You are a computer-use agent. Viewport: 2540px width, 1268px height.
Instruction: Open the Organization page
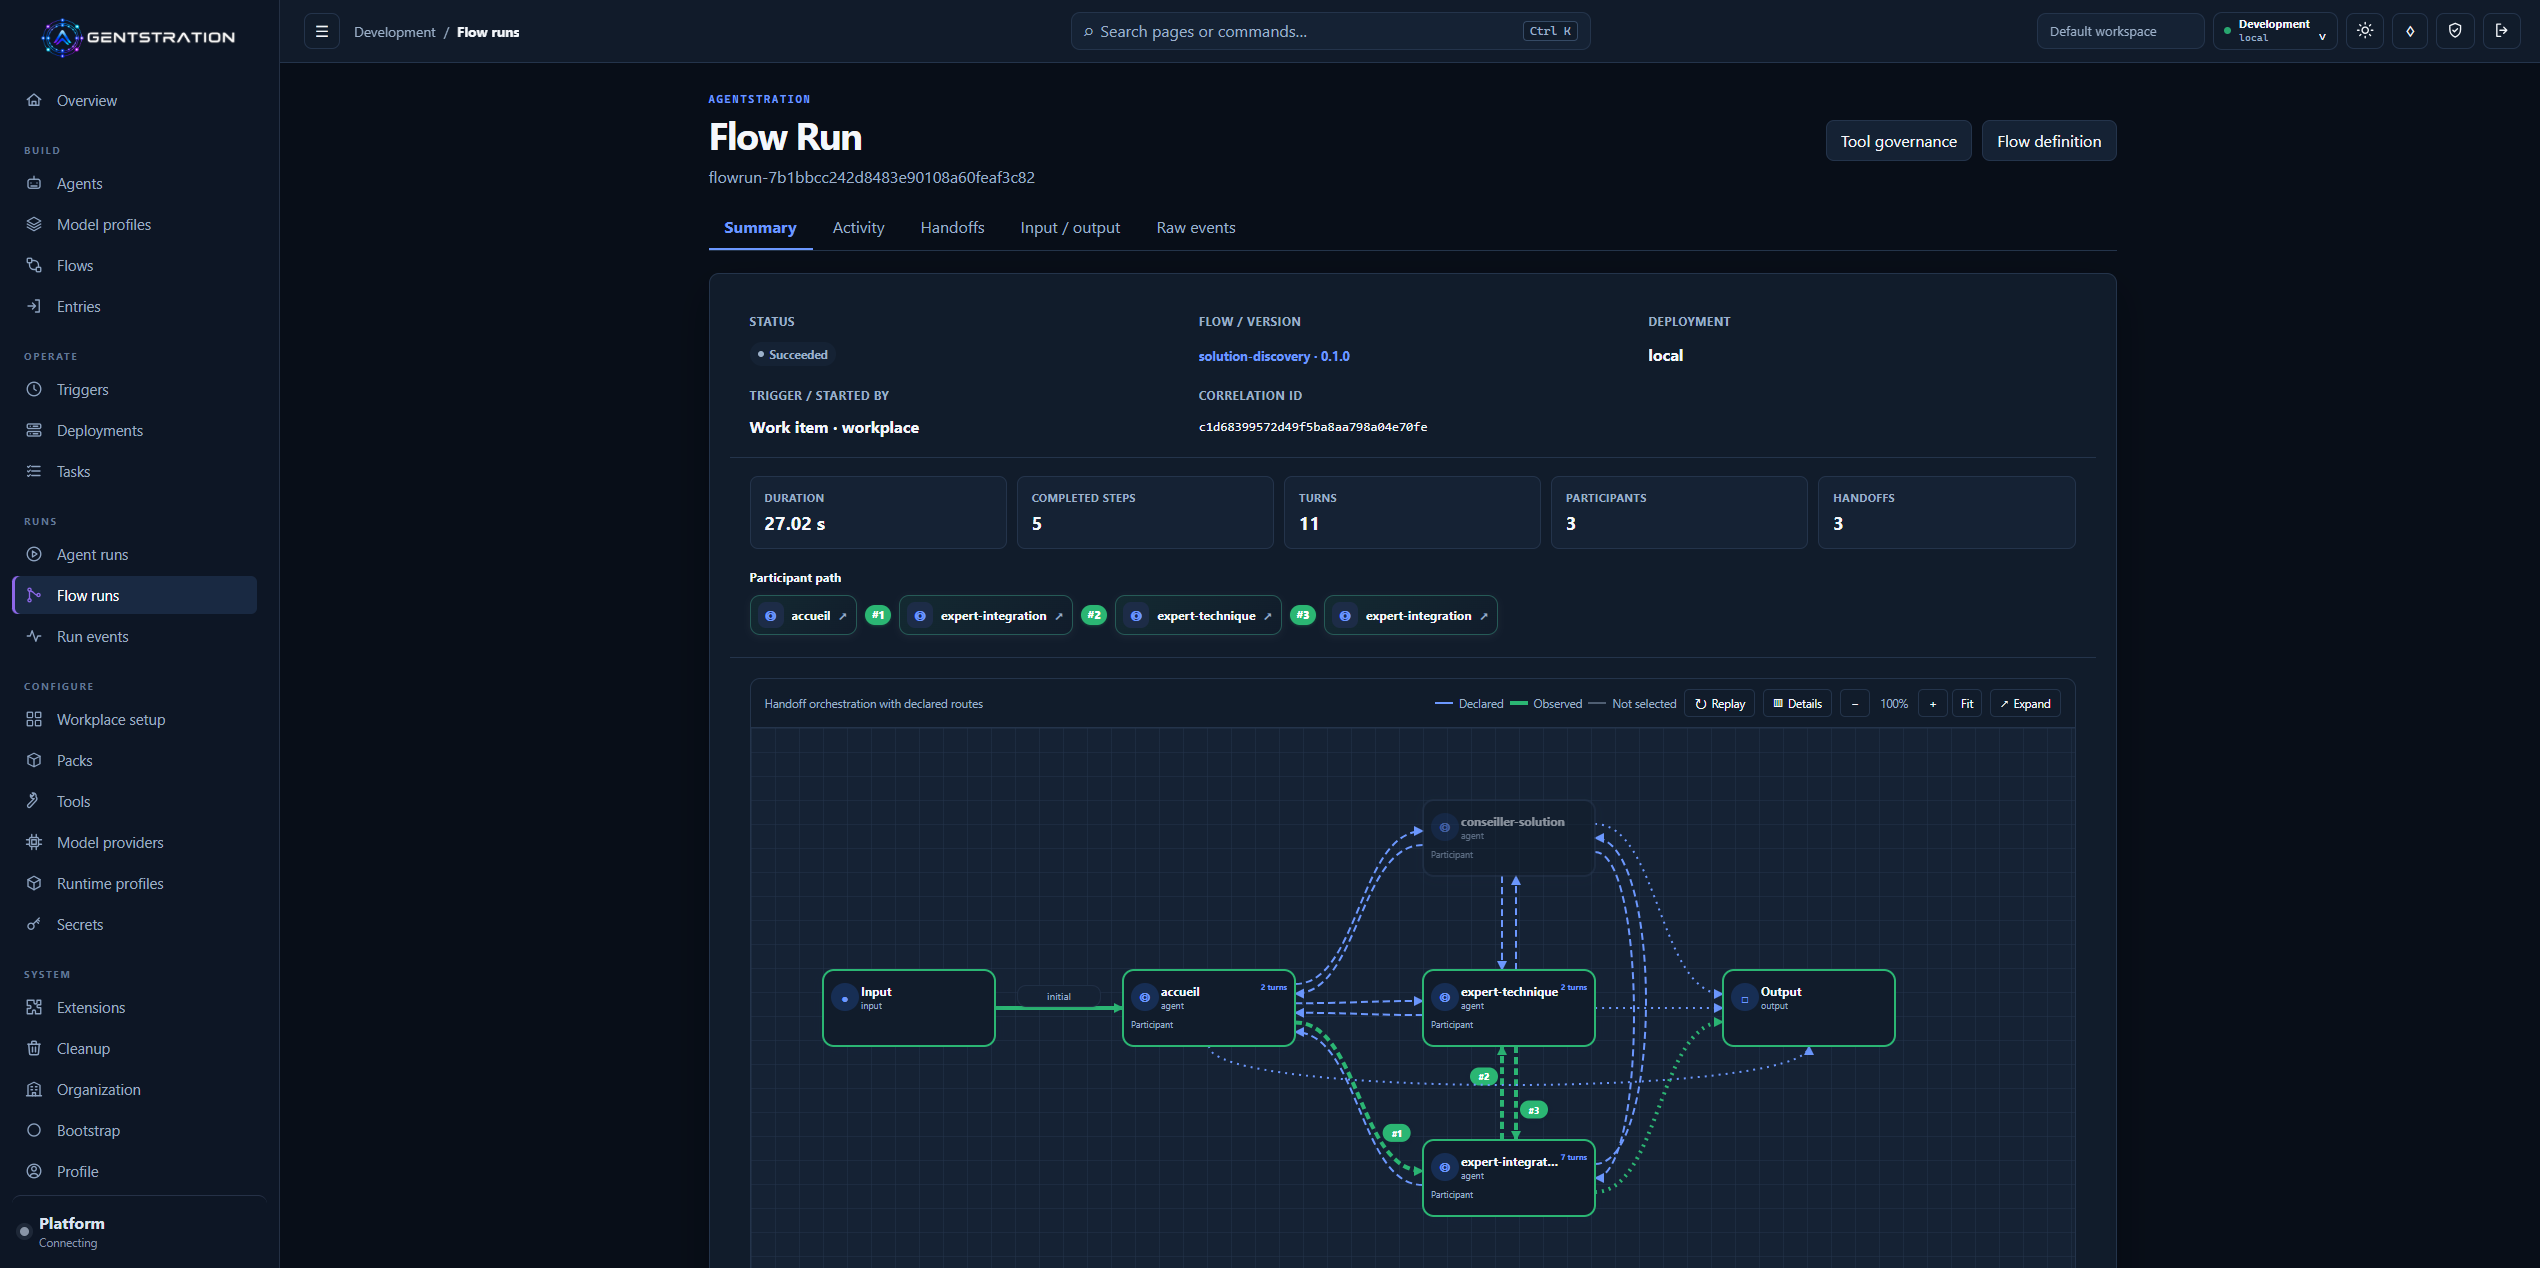(x=135, y=1089)
